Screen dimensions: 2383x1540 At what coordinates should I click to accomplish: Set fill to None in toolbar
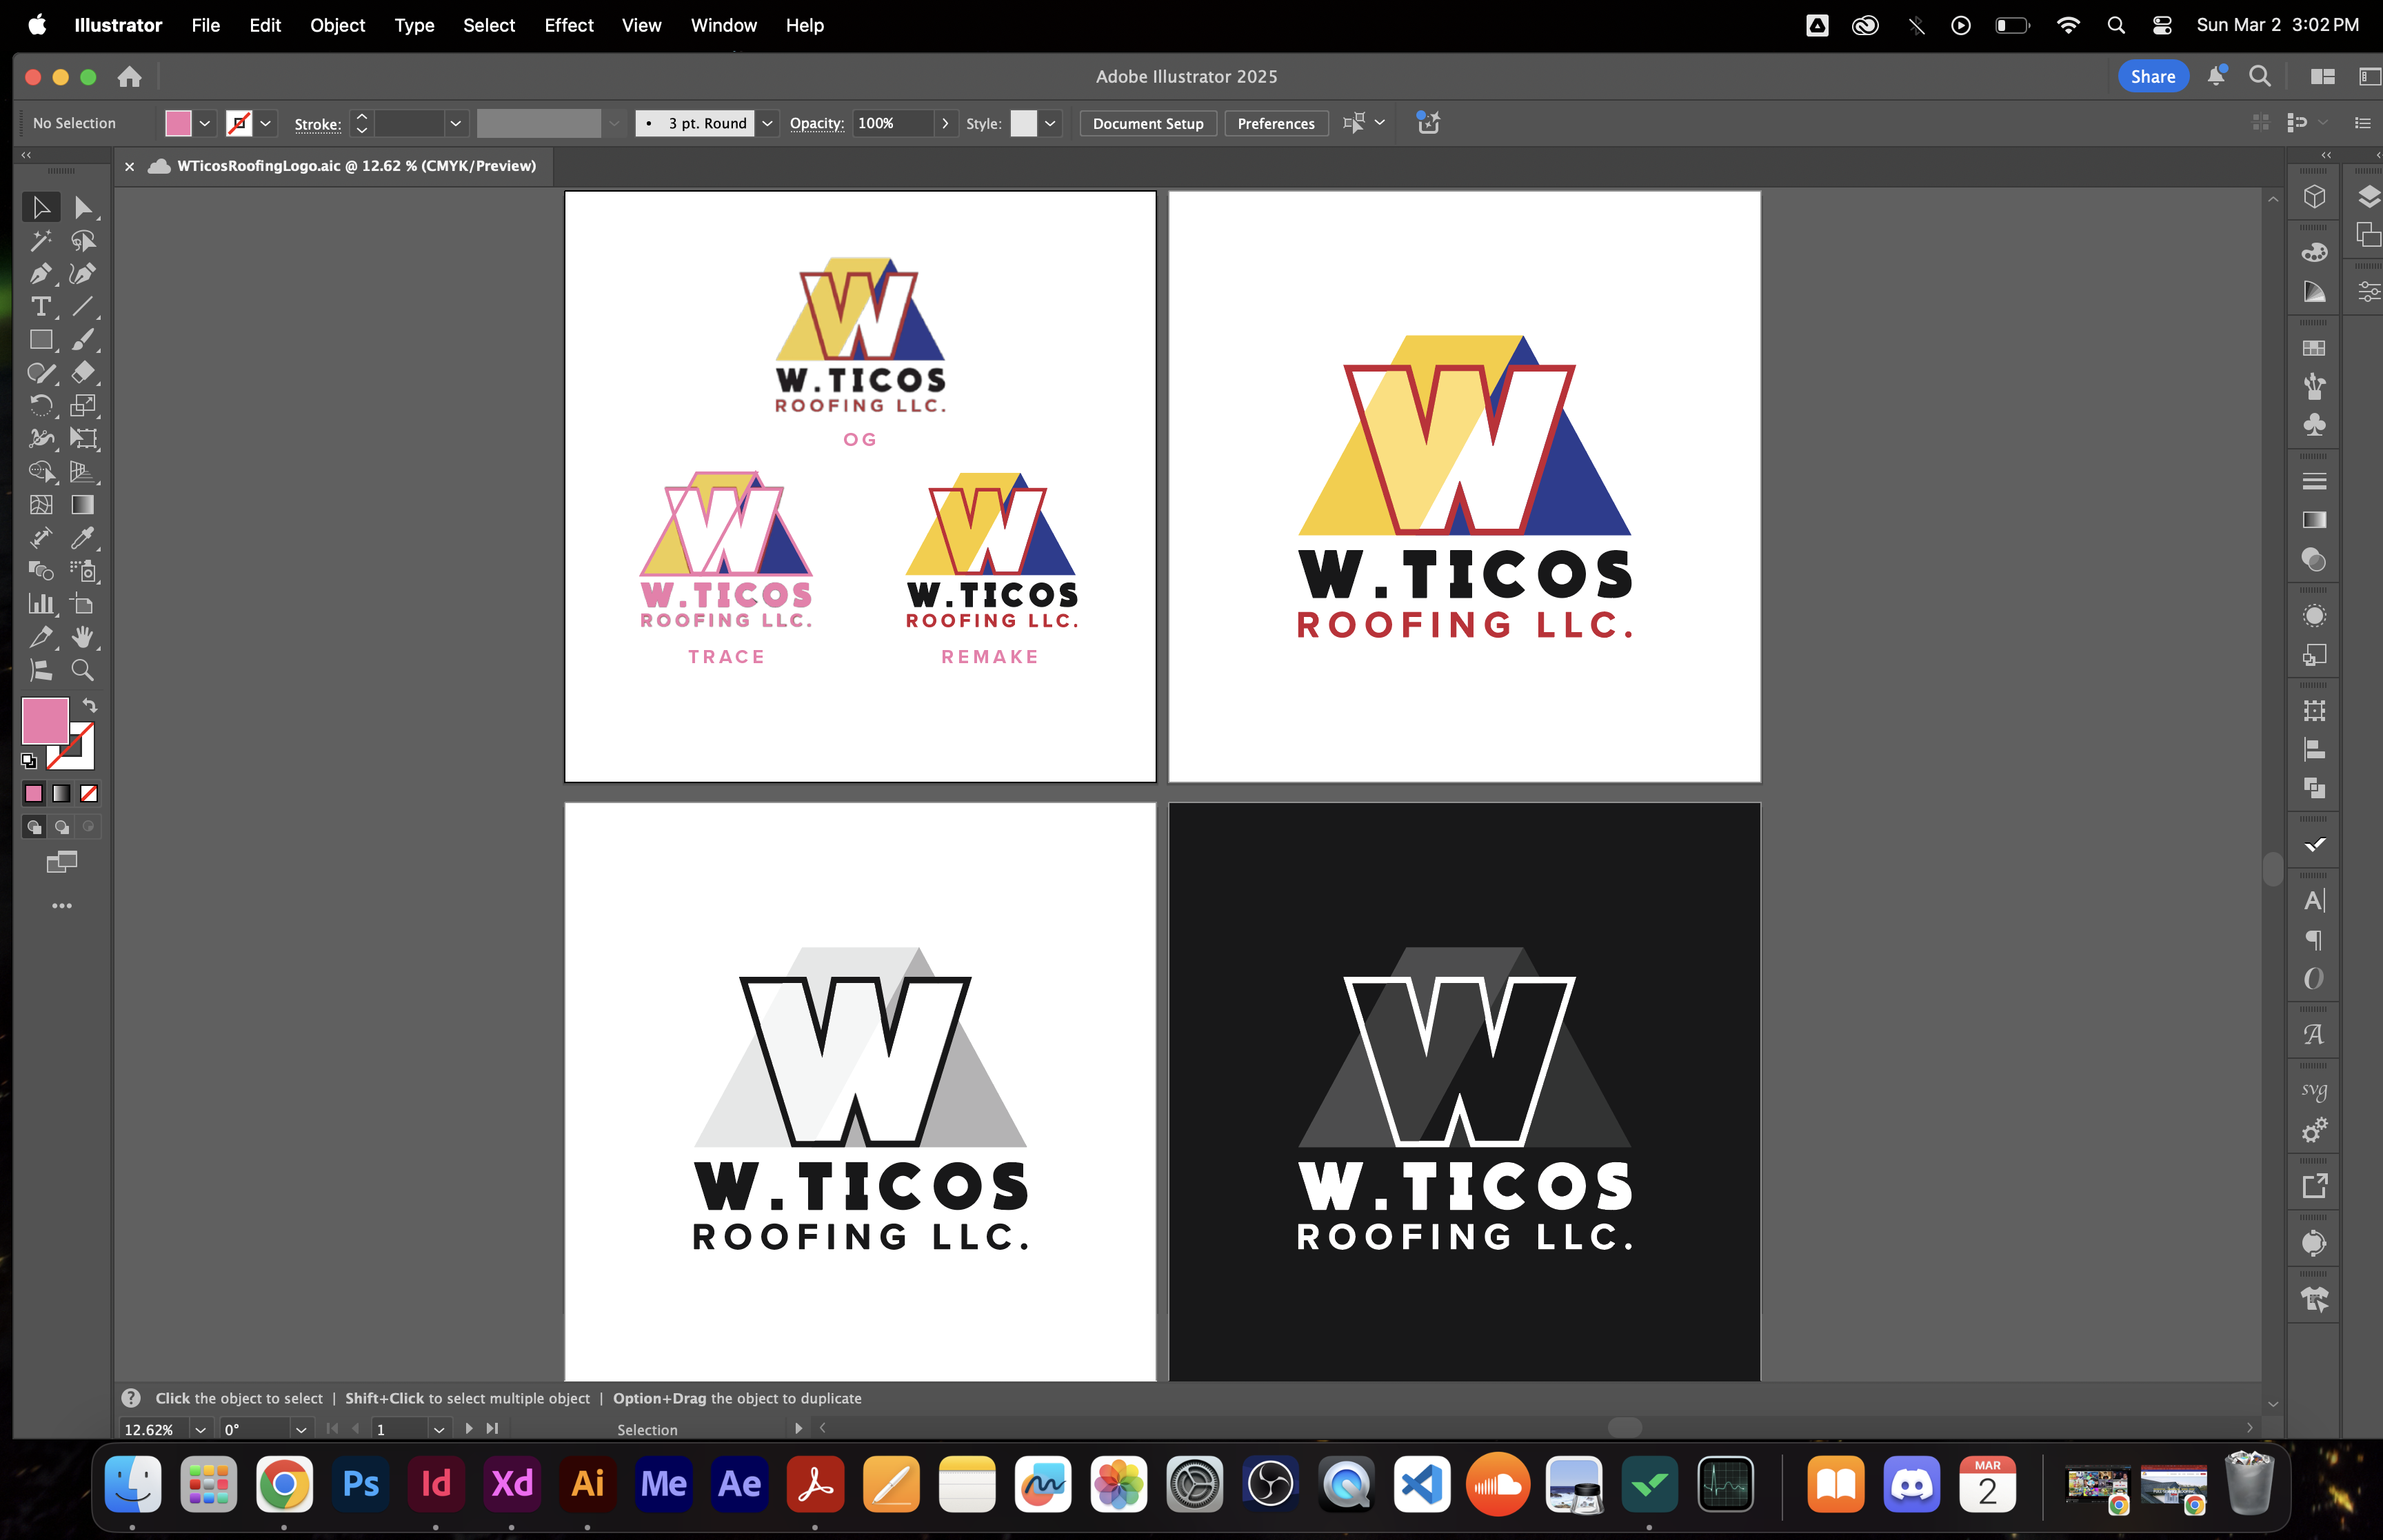tap(89, 793)
